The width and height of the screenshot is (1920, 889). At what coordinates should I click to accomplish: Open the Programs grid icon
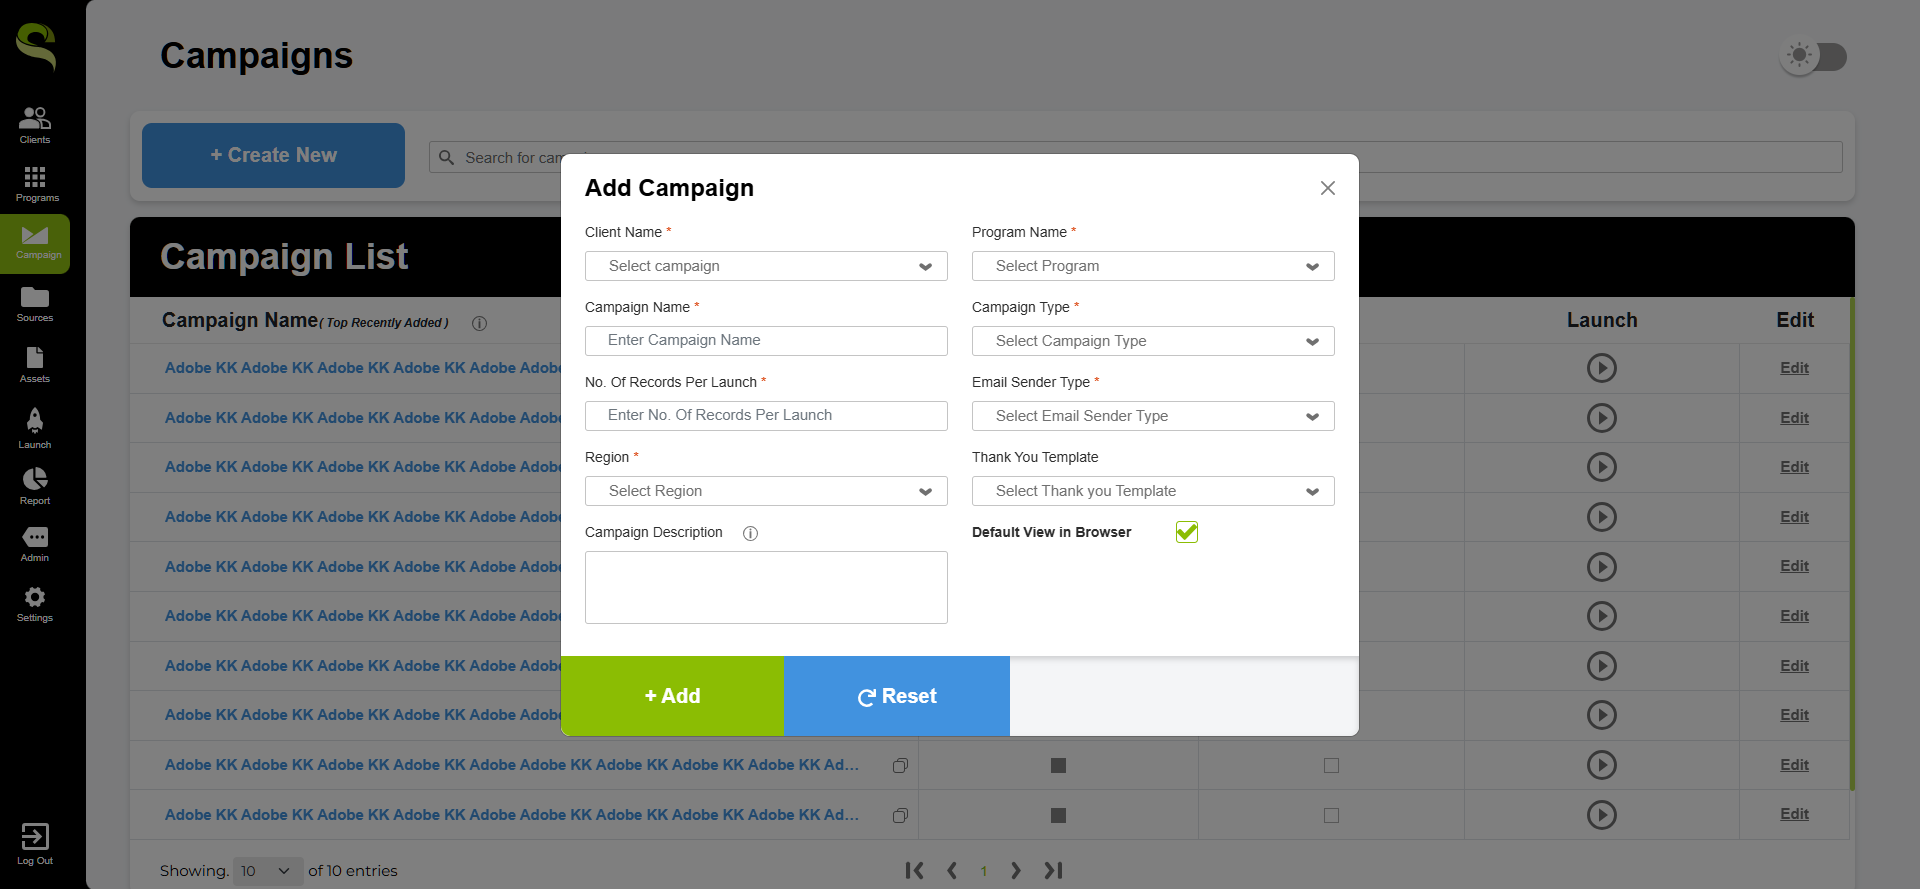click(x=35, y=182)
